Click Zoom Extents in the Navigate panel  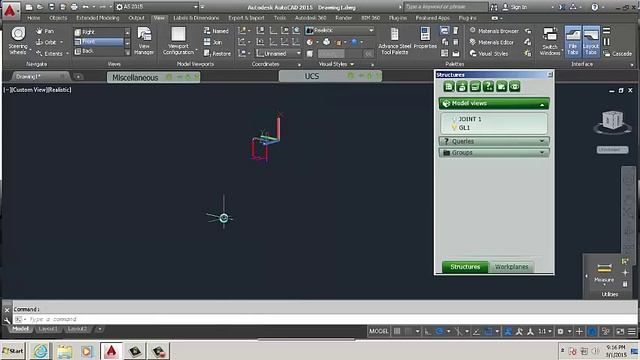(x=49, y=53)
